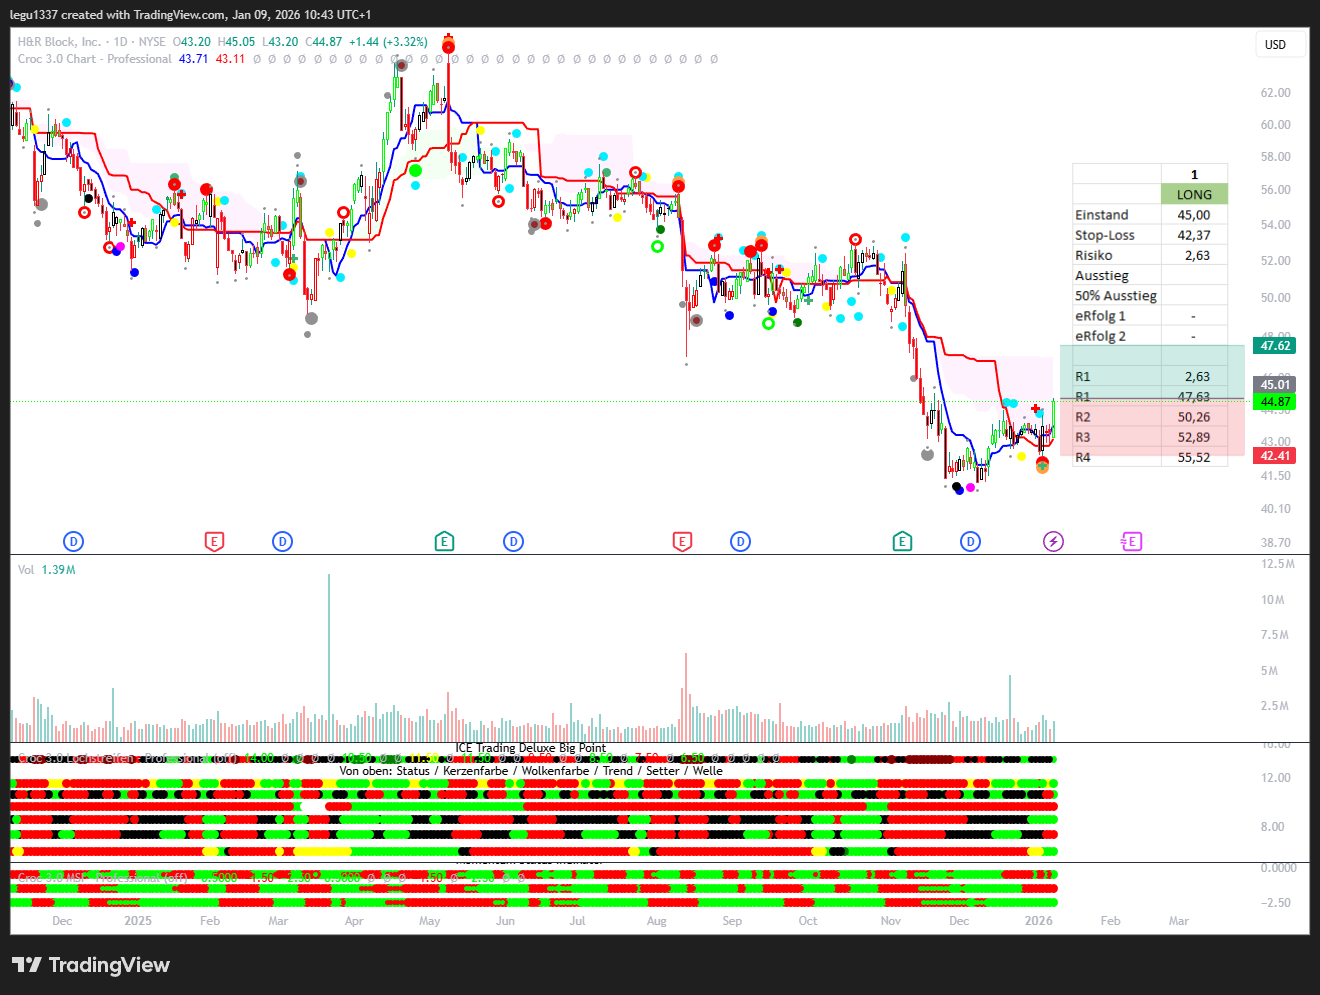Click the purple lightning bolt event marker
The width and height of the screenshot is (1320, 995).
click(x=1053, y=541)
